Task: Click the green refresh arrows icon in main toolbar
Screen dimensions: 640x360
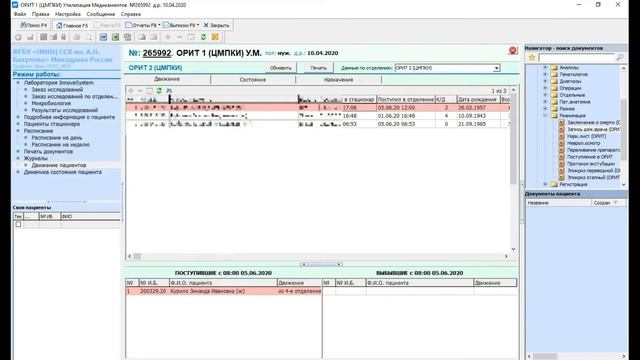Action: point(203,37)
